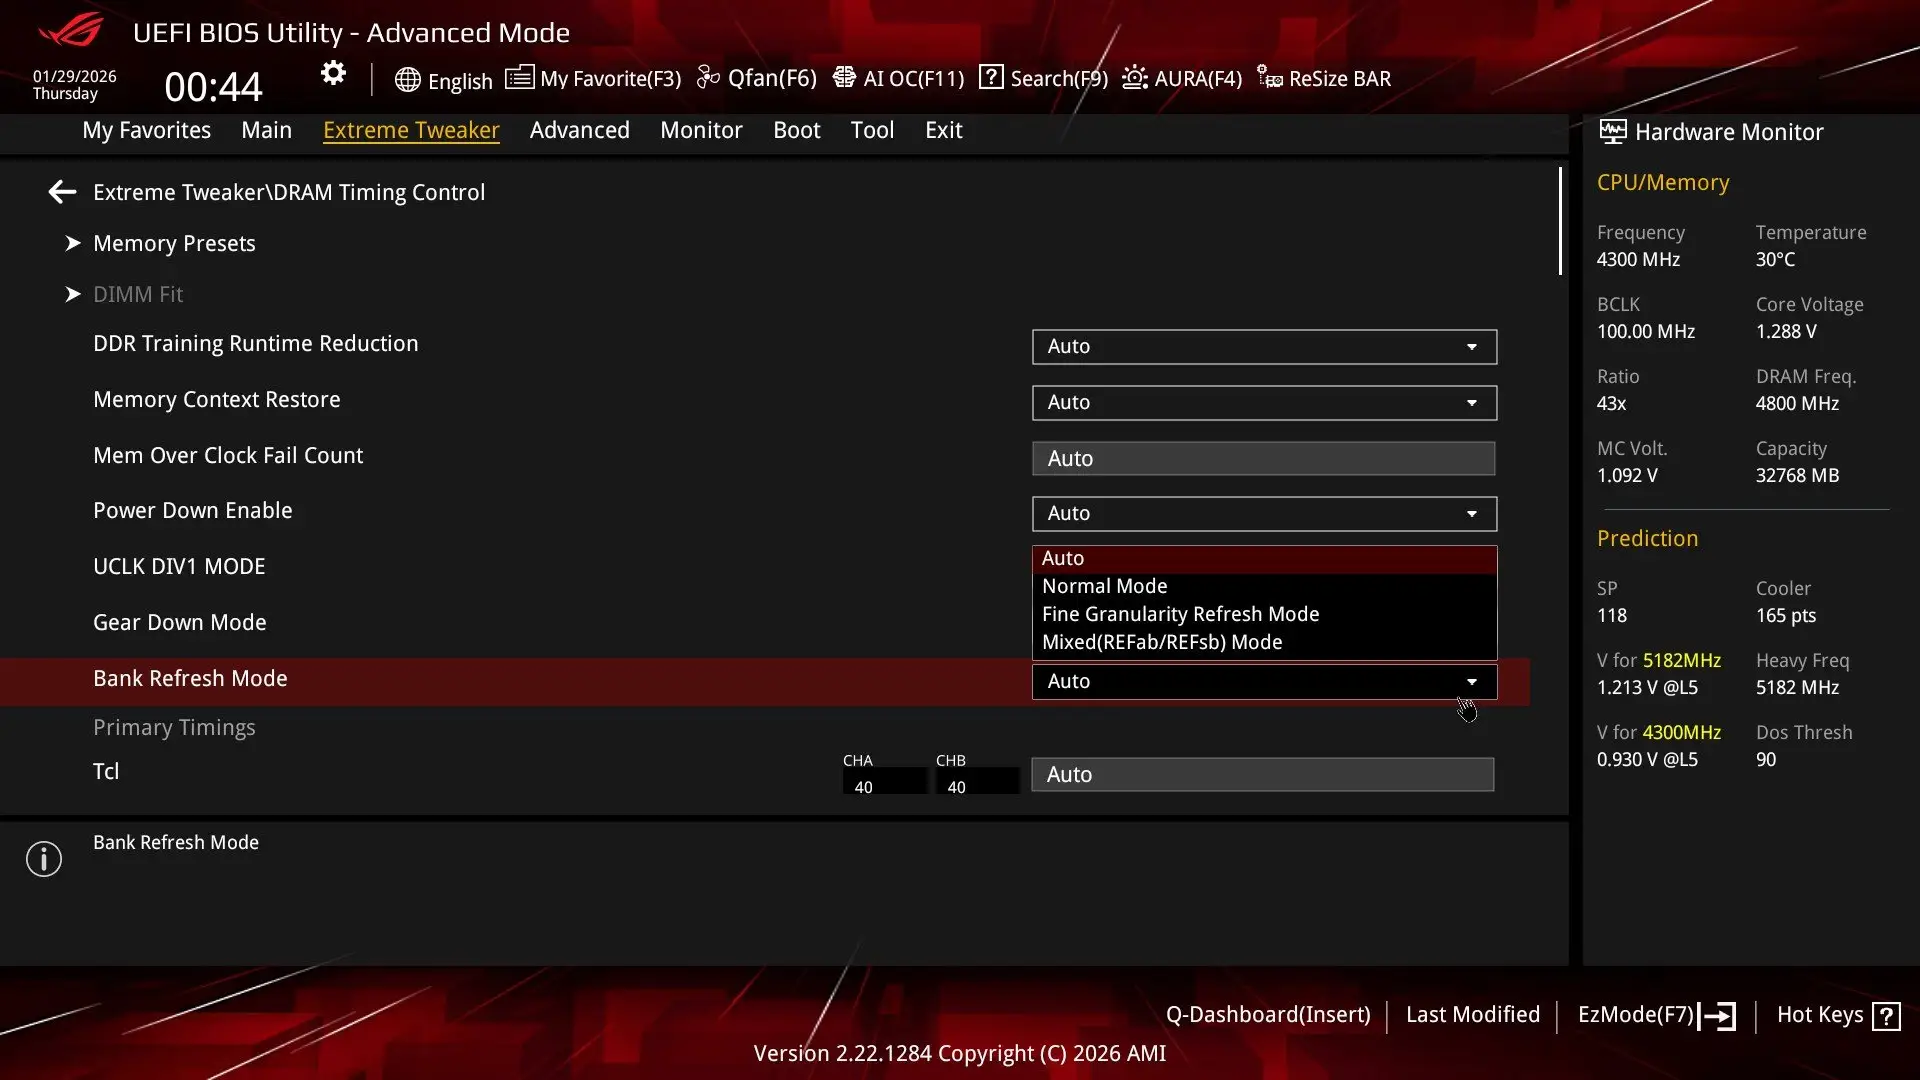
Task: Choose Normal Mode option
Action: click(x=1264, y=586)
